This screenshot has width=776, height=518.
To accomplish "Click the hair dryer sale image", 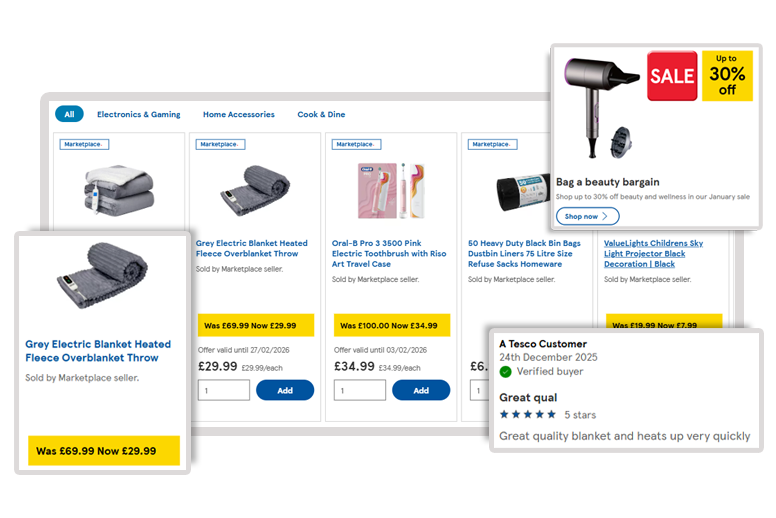I will coord(601,108).
